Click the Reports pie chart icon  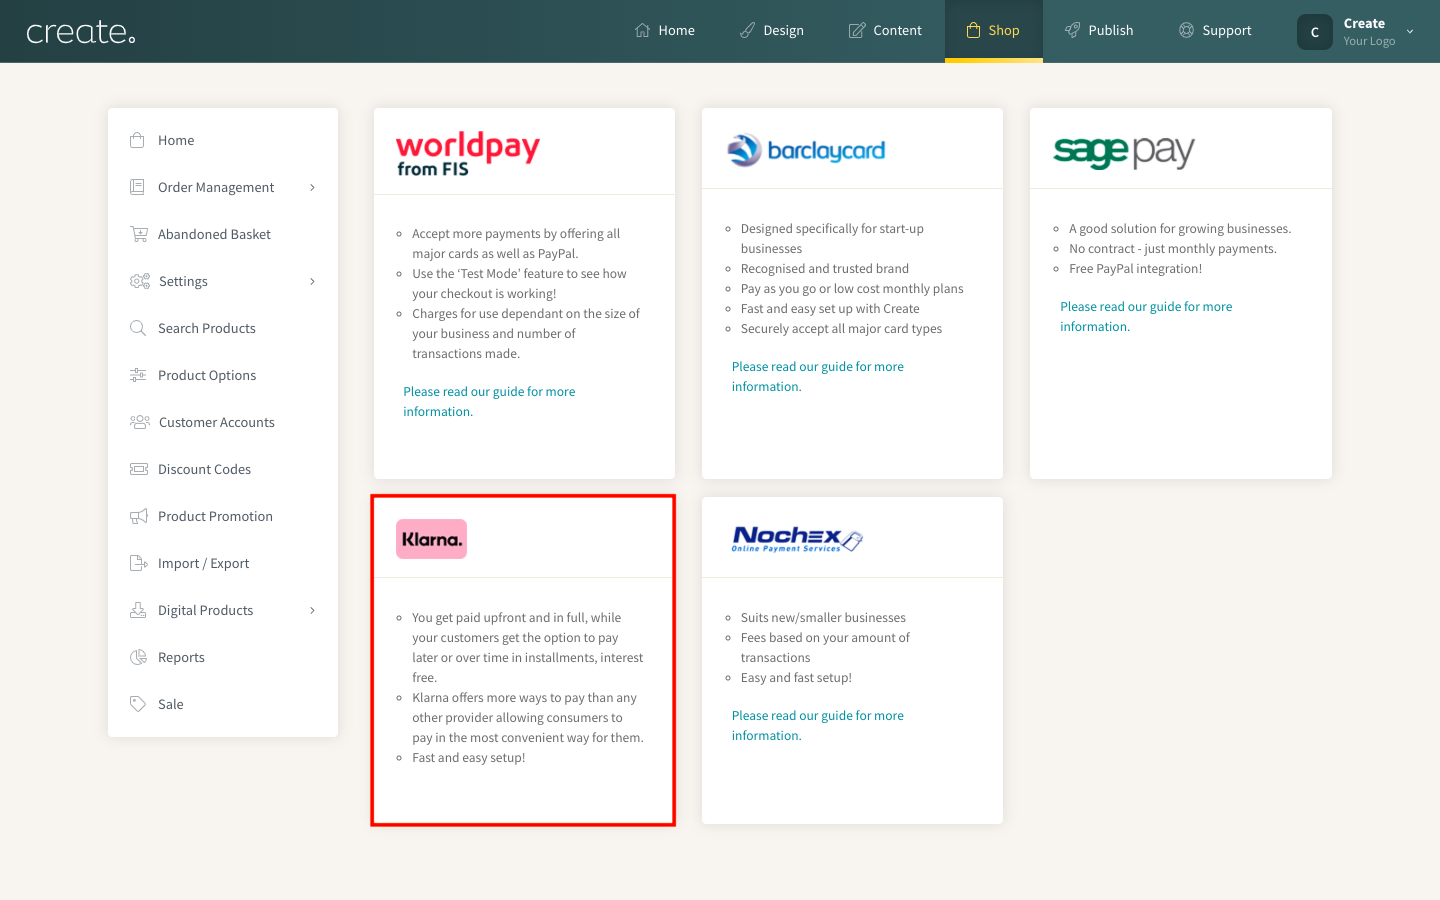point(138,657)
